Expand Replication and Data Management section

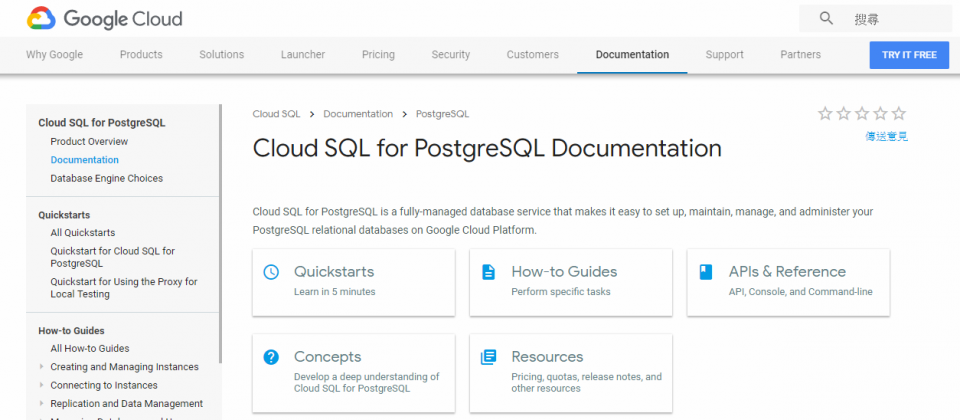[x=42, y=403]
